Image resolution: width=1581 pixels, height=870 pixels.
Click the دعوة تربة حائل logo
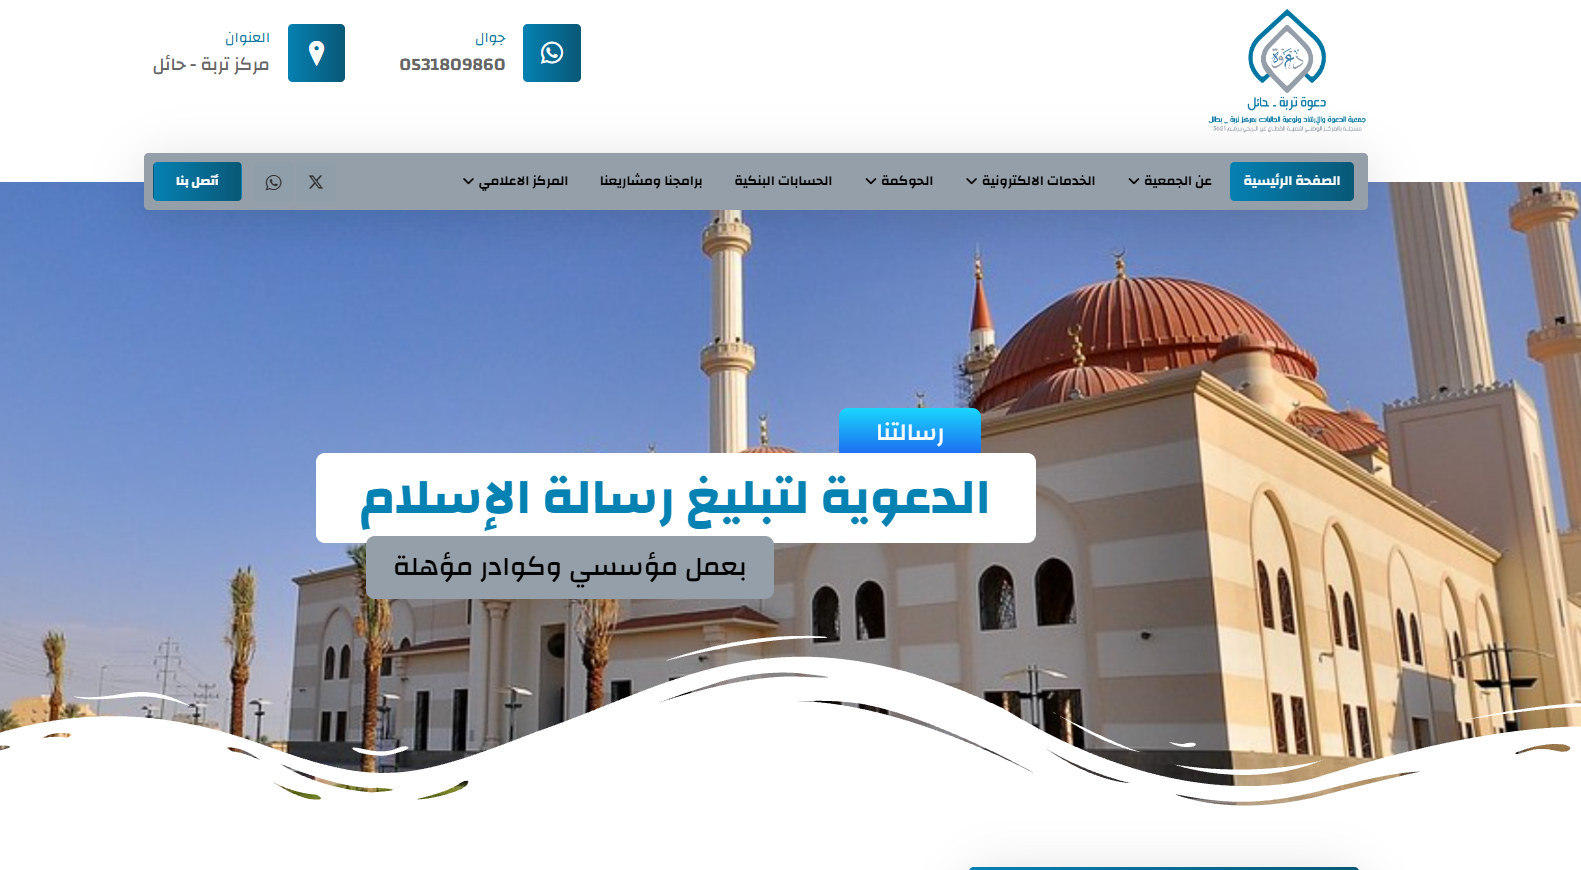(1287, 71)
